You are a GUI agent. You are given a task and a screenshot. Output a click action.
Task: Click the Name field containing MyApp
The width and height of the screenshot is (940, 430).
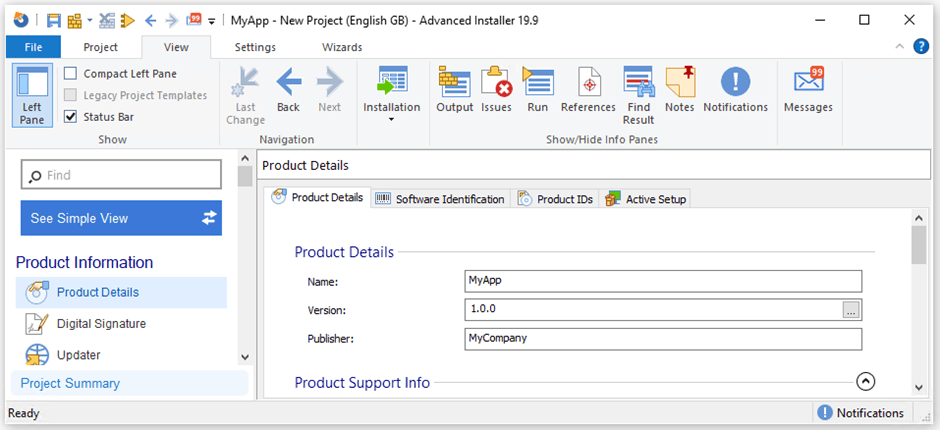(663, 281)
